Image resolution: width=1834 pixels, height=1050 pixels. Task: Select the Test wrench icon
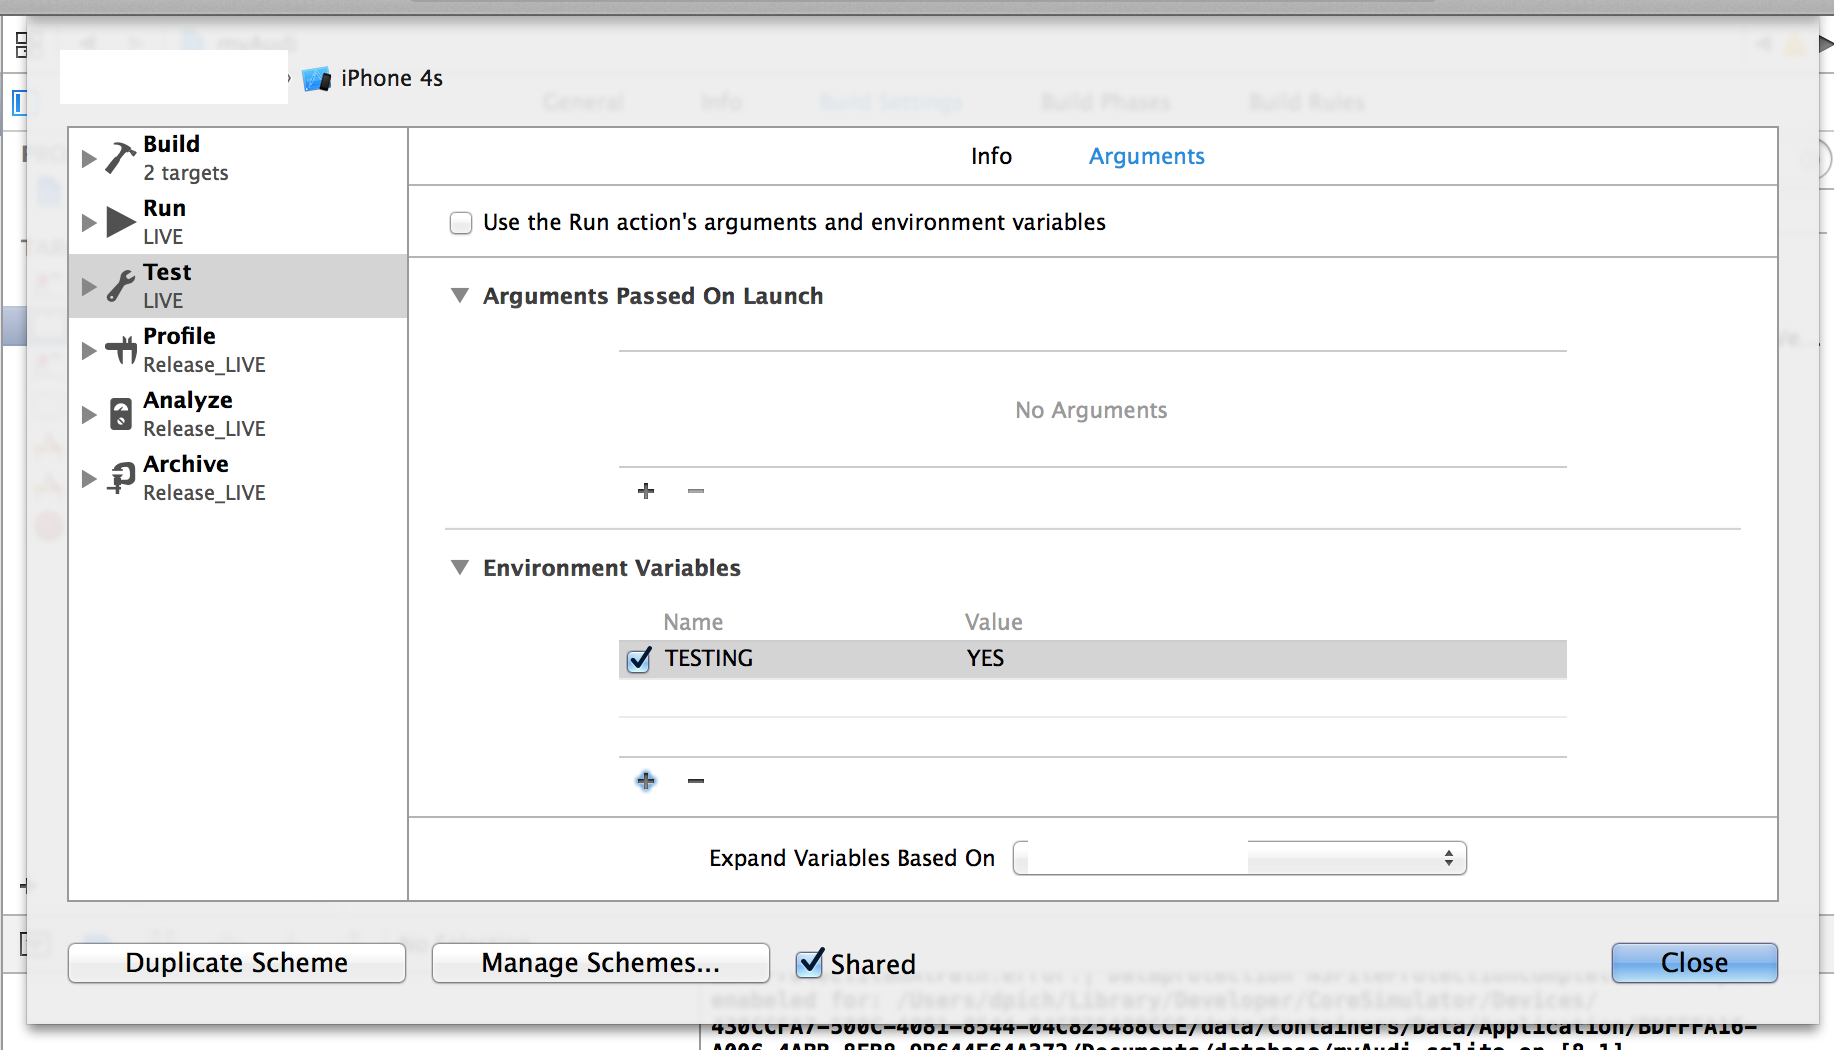click(x=121, y=286)
